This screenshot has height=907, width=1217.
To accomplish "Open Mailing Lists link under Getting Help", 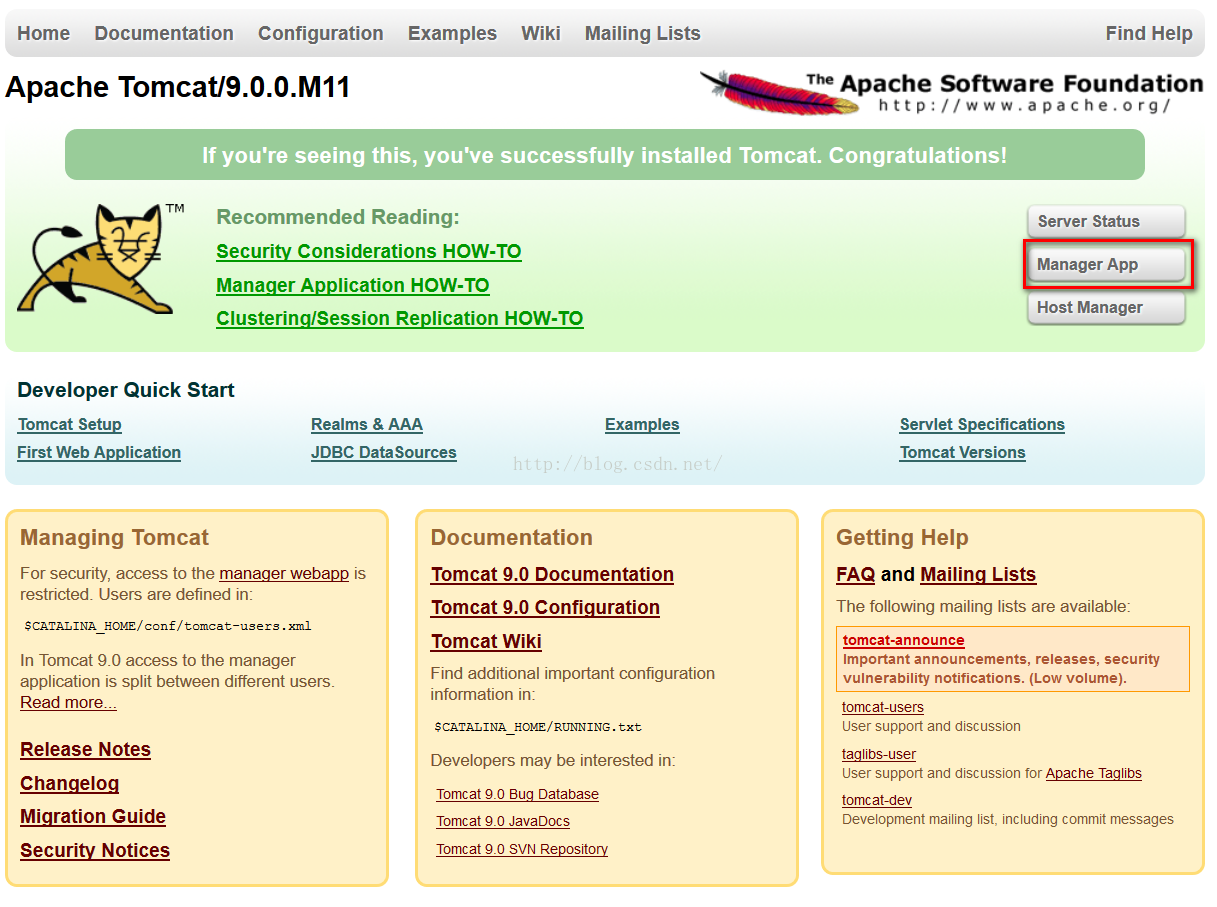I will pos(978,574).
